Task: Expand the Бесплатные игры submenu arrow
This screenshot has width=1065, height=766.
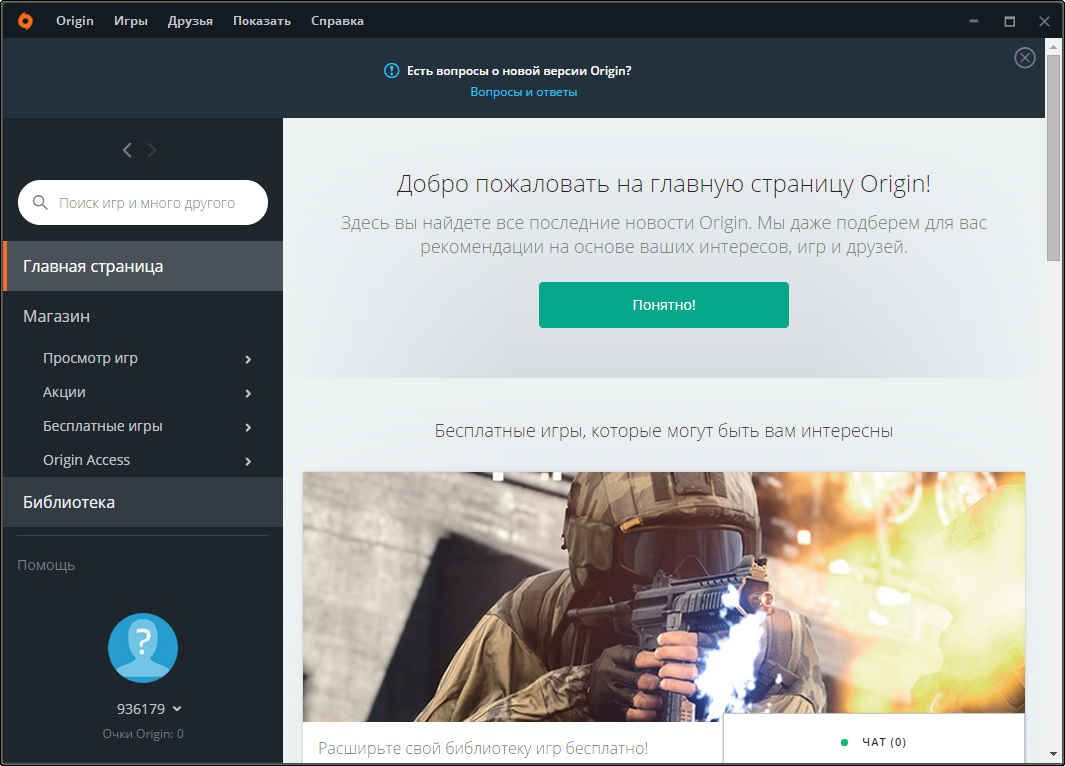Action: 248,427
